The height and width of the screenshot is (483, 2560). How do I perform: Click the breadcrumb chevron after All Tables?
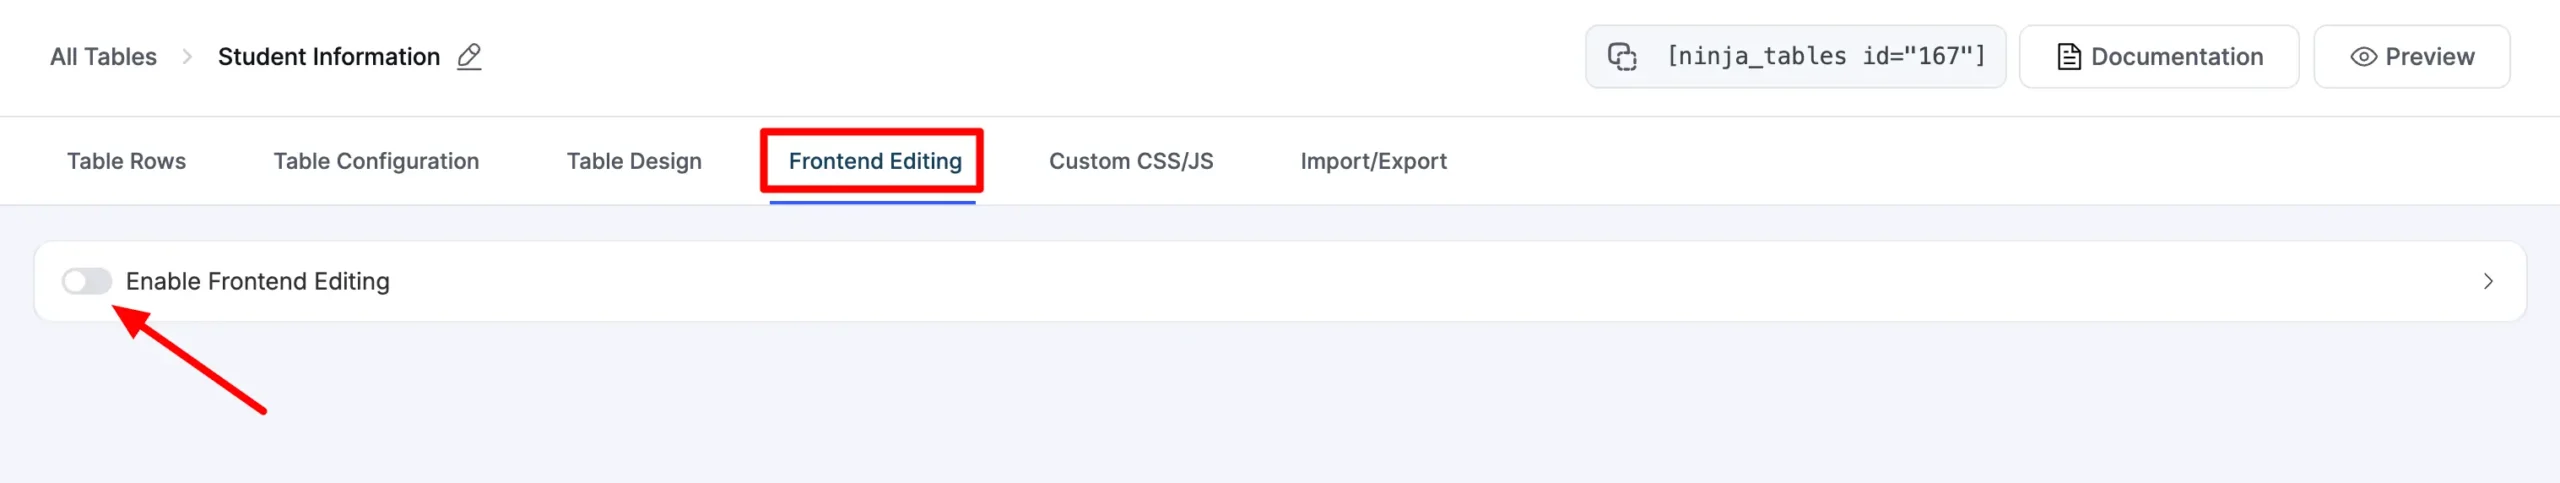click(x=187, y=57)
